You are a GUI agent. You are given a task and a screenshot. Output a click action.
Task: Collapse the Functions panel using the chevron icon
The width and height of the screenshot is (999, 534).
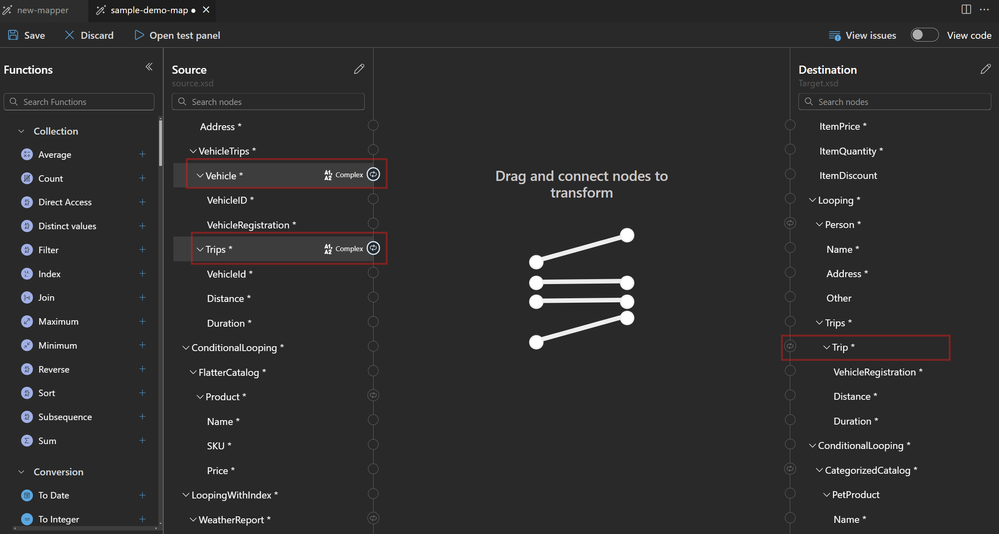click(x=149, y=67)
